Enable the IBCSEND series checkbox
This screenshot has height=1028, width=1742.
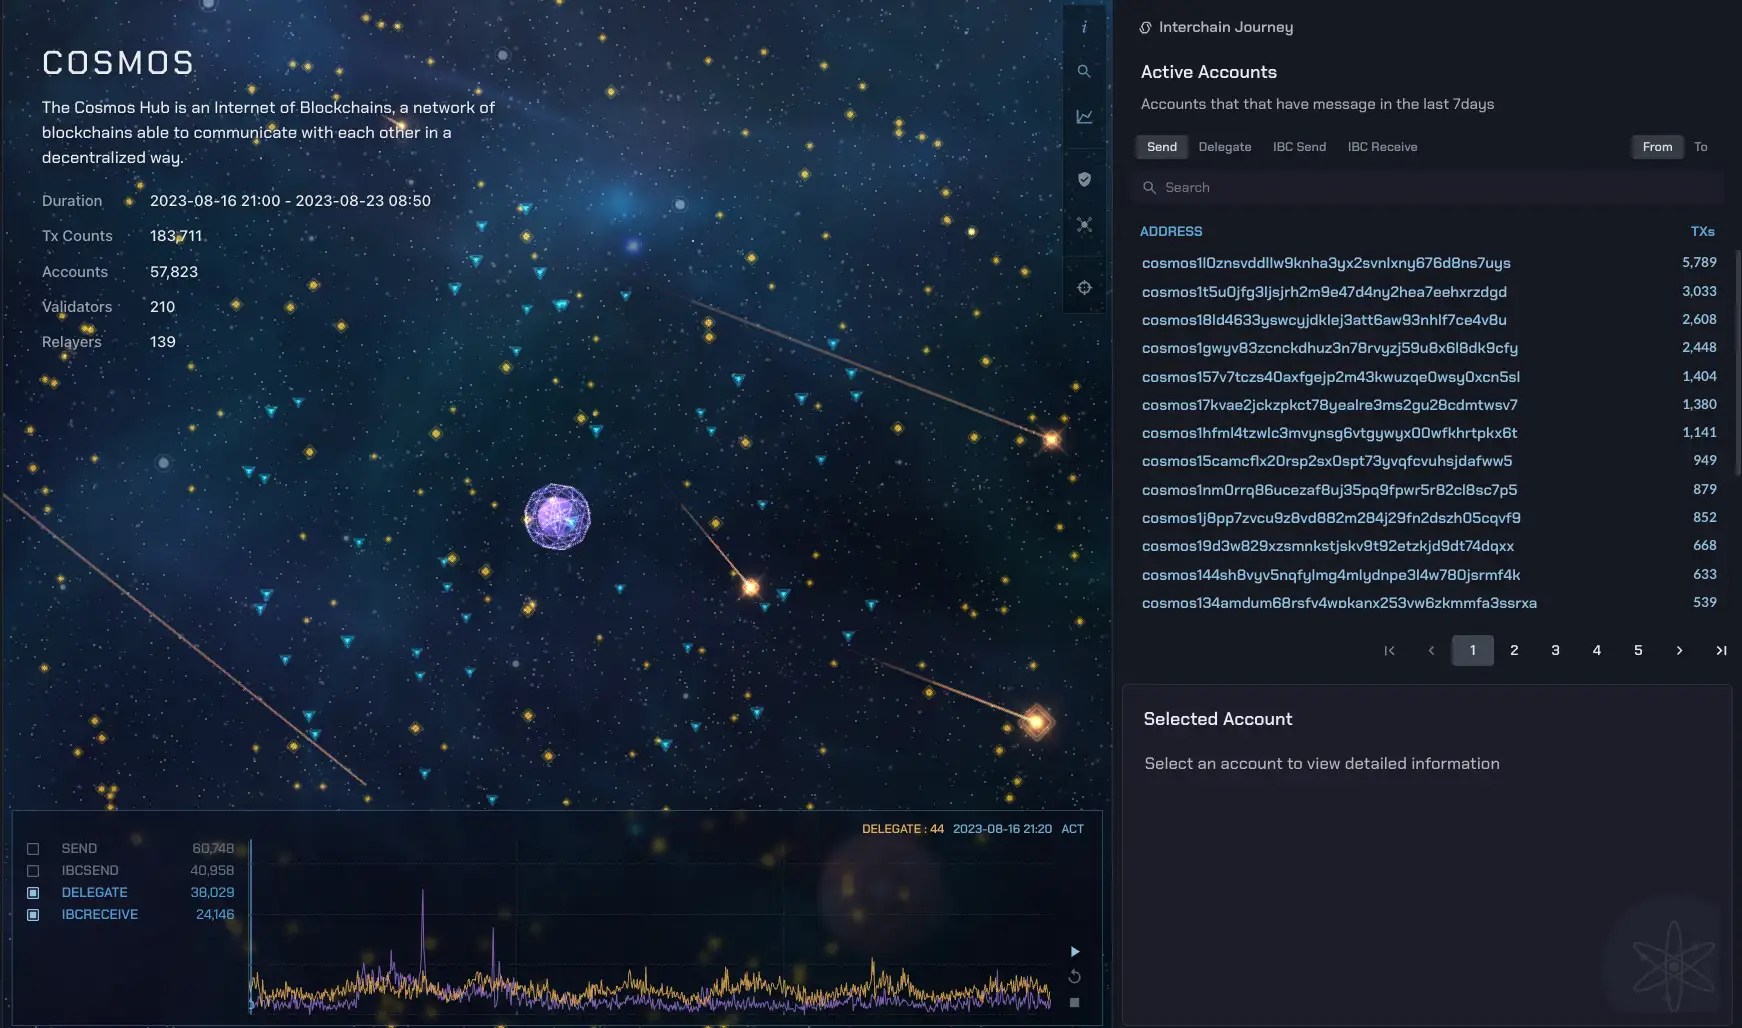[x=33, y=871]
